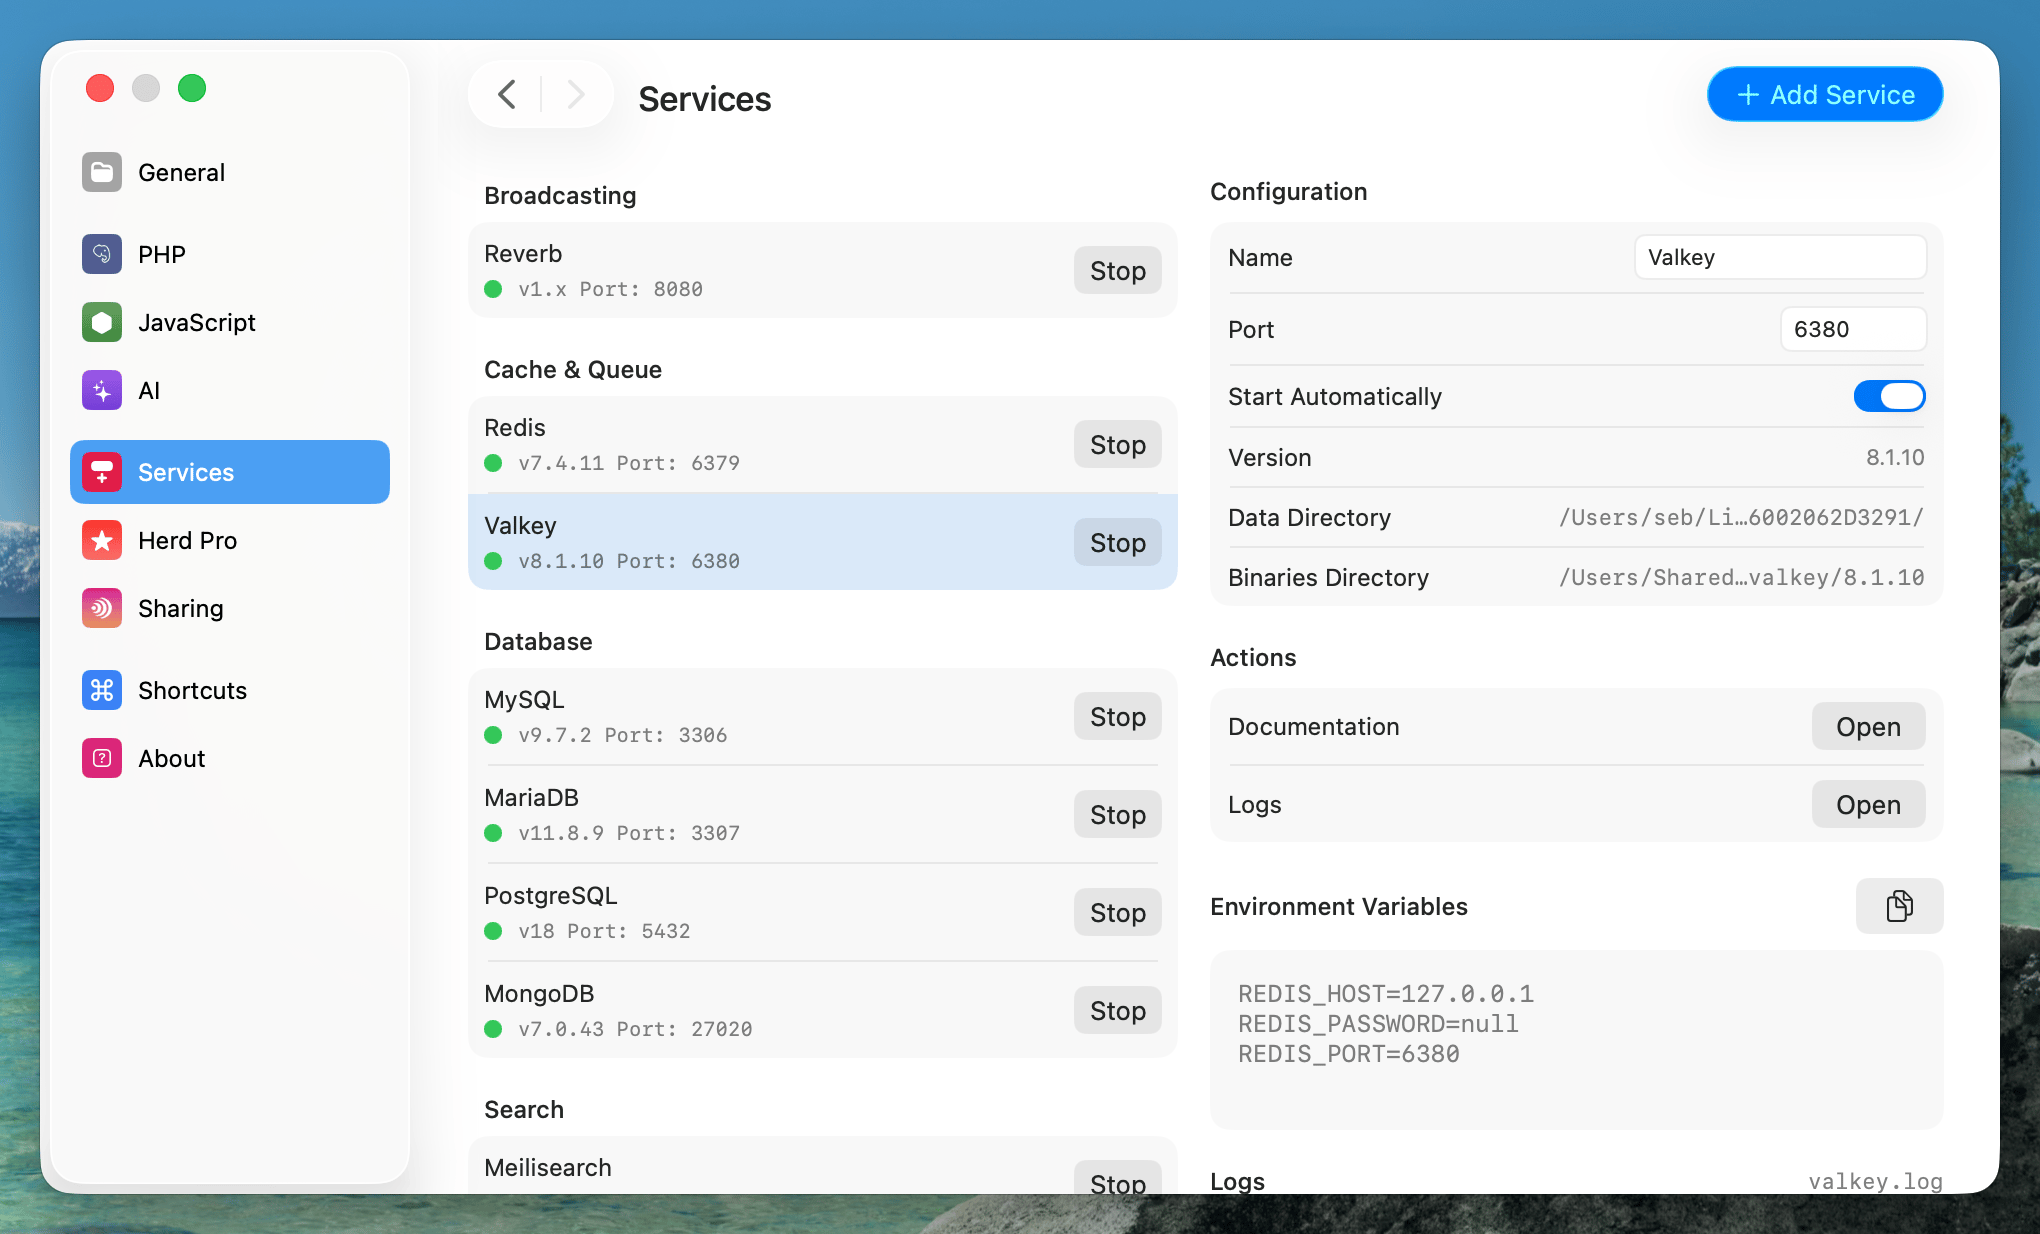Open the Documentation action
Screen dimensions: 2040x1234
(1868, 727)
